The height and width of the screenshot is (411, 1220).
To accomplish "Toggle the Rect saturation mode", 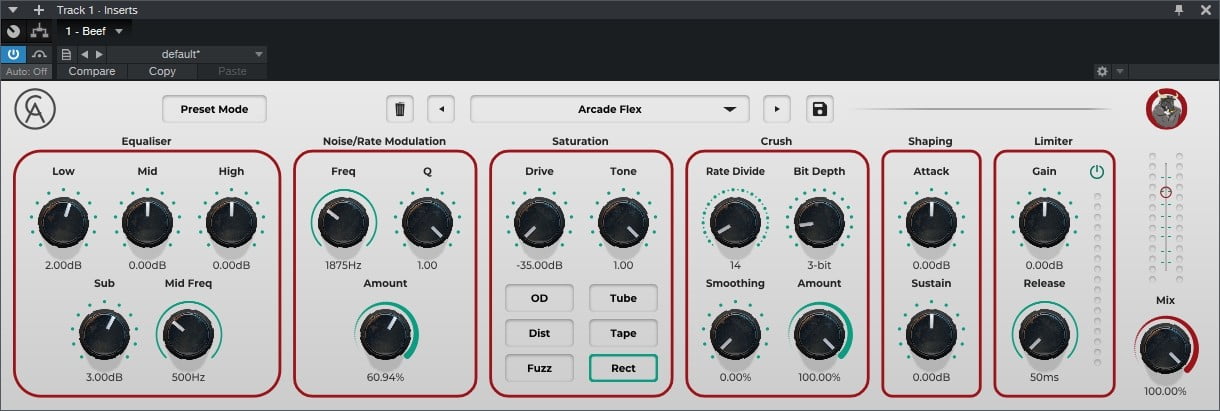I will 623,368.
